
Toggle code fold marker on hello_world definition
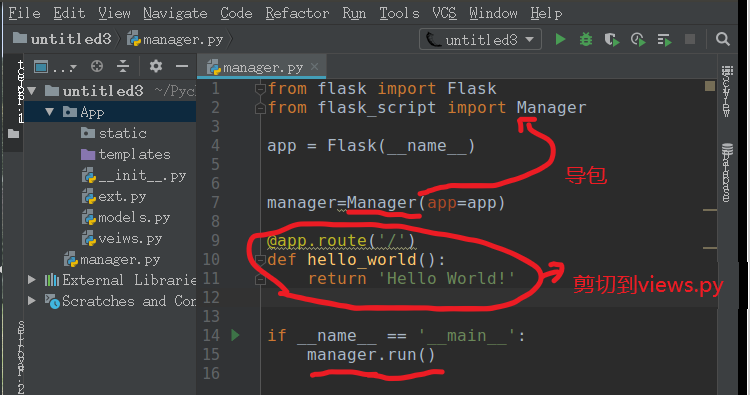coord(260,260)
